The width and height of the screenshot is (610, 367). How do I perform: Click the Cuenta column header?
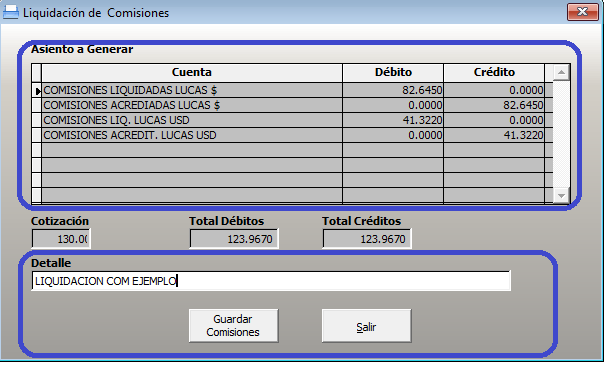point(192,72)
